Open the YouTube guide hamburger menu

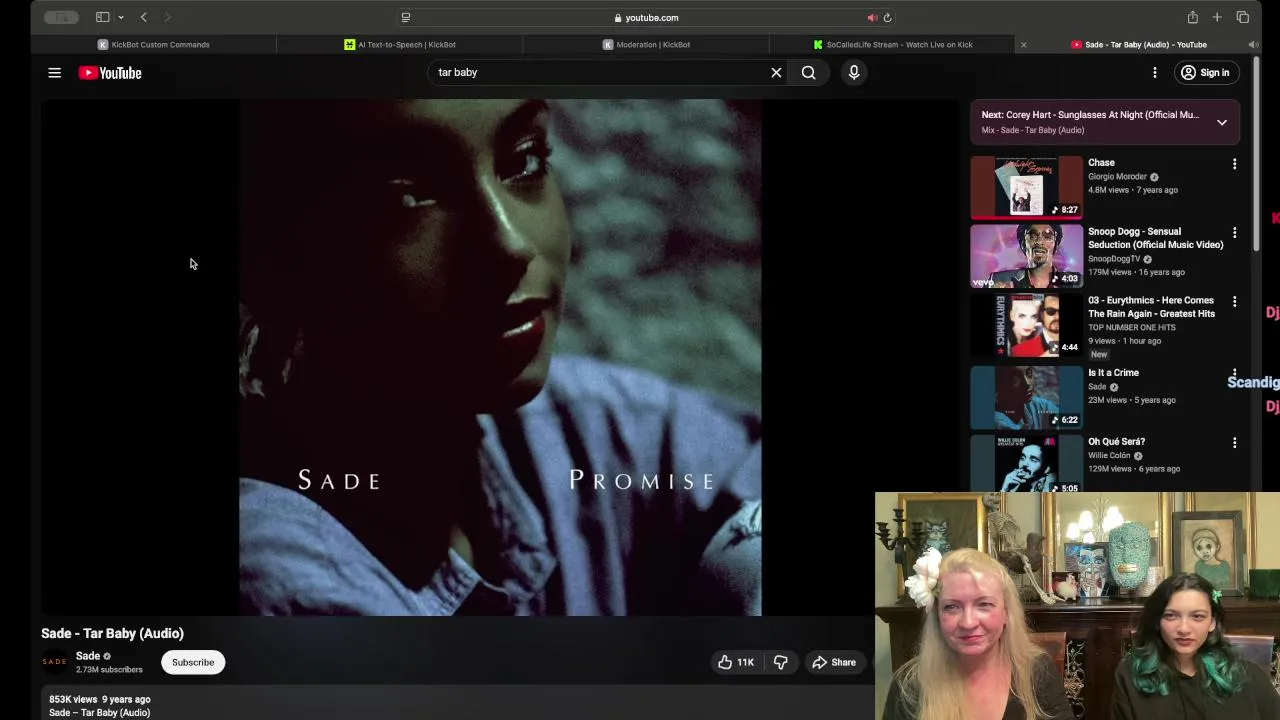pyautogui.click(x=55, y=73)
